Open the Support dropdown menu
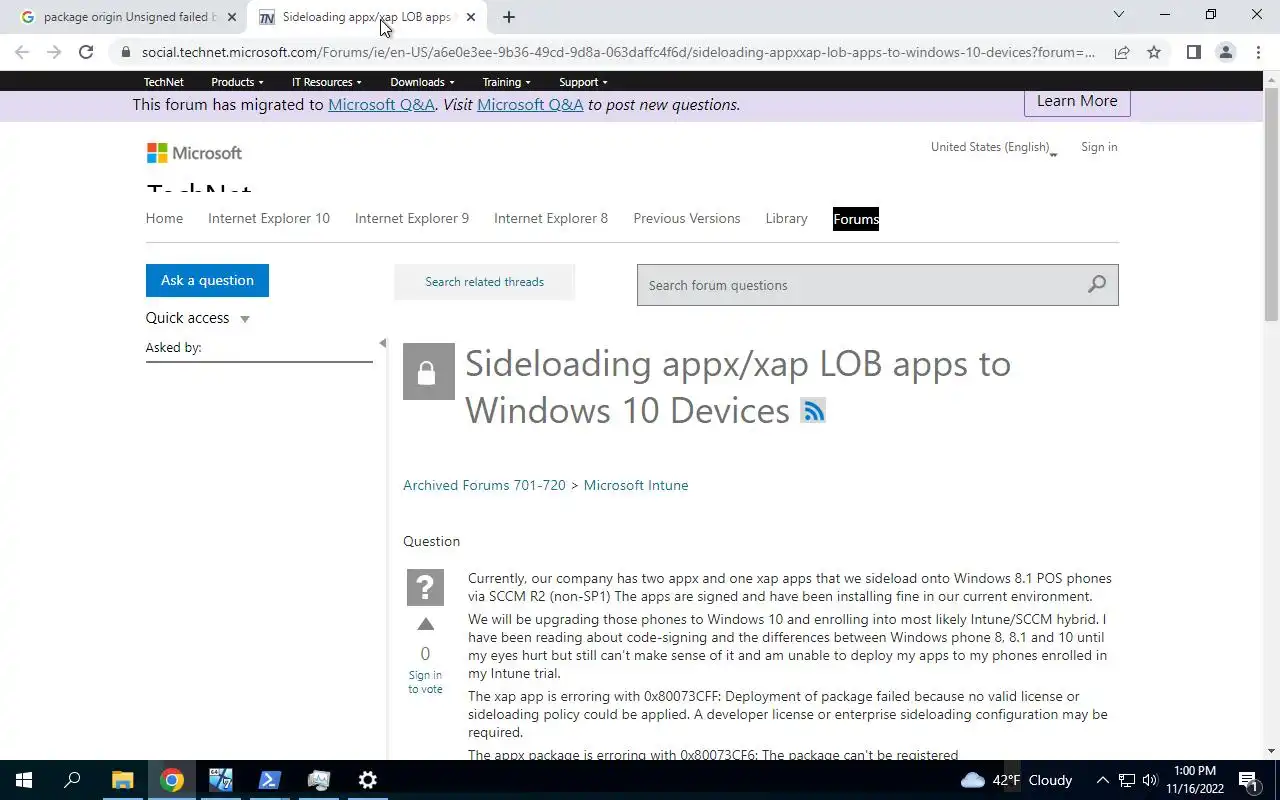 point(583,82)
